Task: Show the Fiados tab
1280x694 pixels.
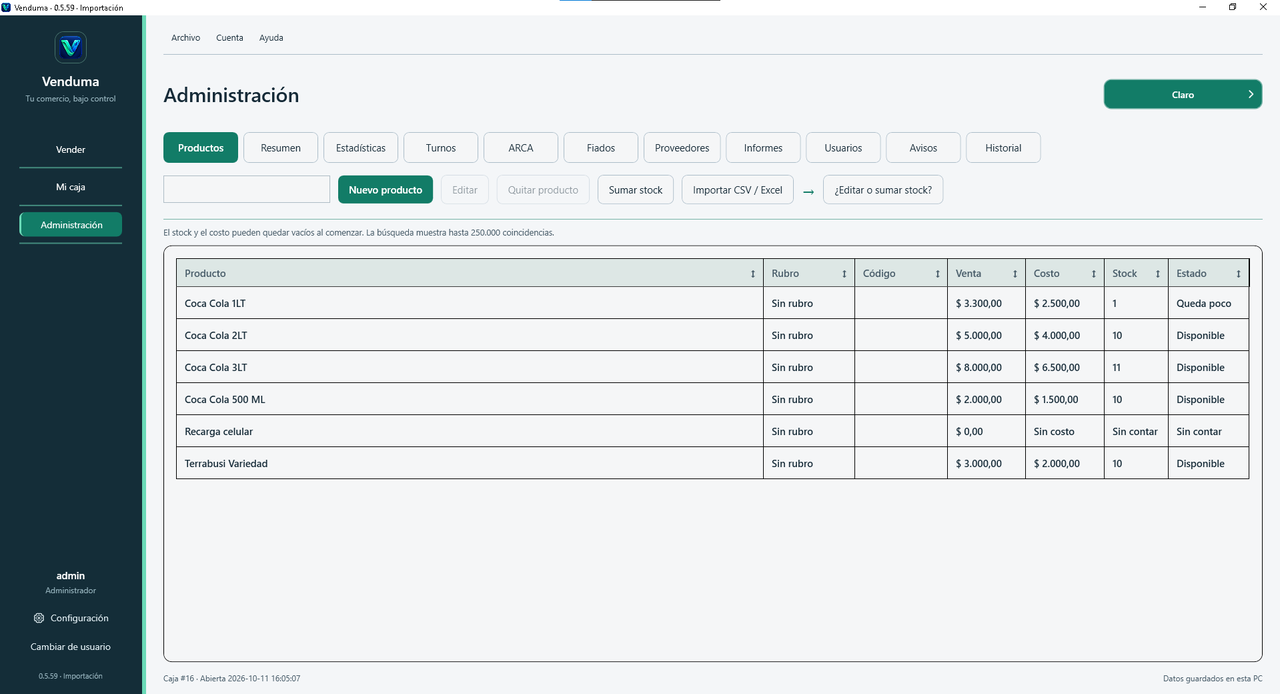Action: 601,148
